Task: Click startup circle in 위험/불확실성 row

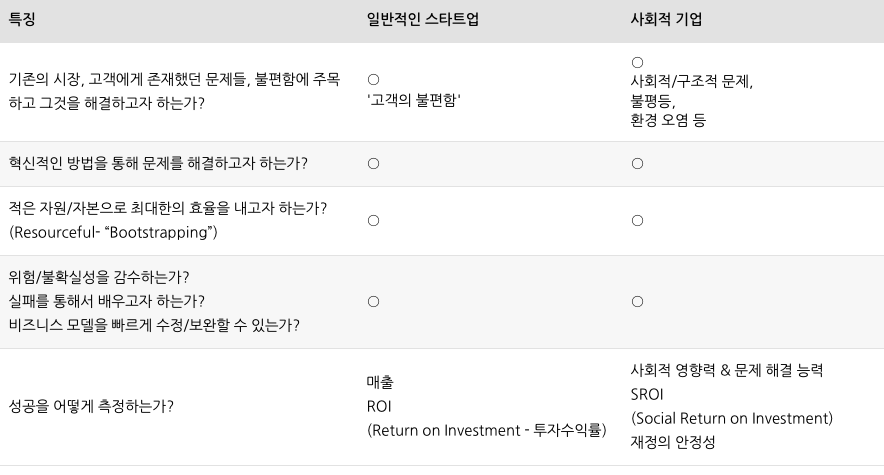Action: (x=373, y=301)
